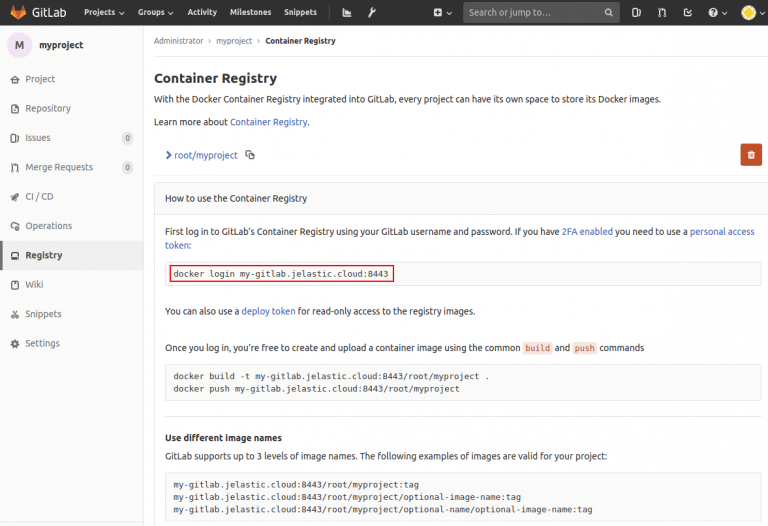
Task: Click the Settings gear icon in sidebar
Action: (15, 344)
